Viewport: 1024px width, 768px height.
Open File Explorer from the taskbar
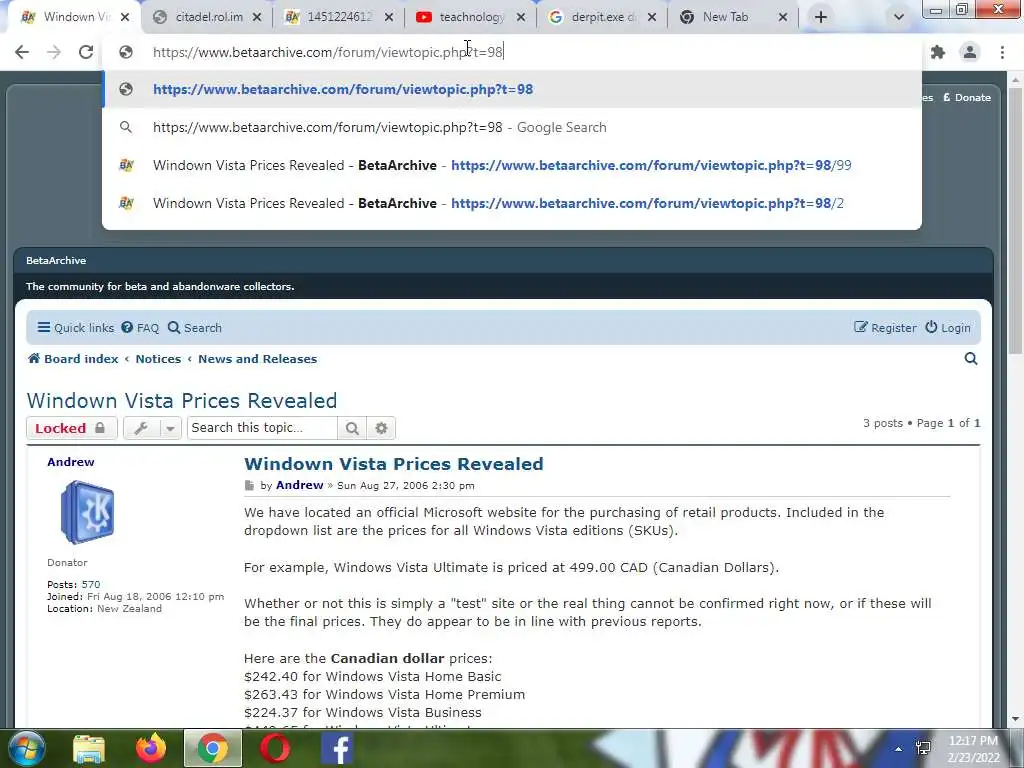click(89, 748)
